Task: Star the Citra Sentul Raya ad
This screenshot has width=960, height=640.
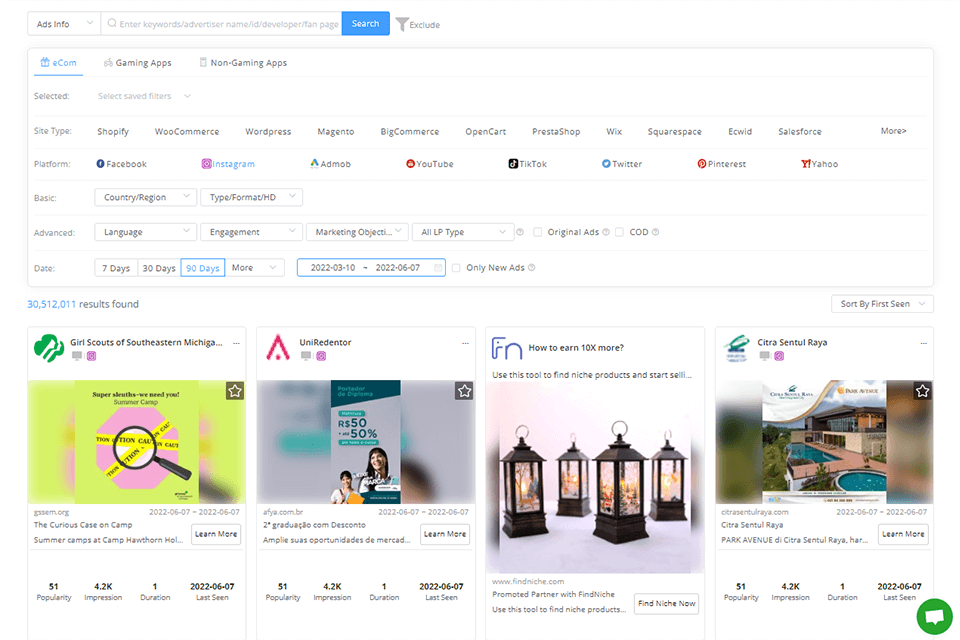Action: [923, 391]
